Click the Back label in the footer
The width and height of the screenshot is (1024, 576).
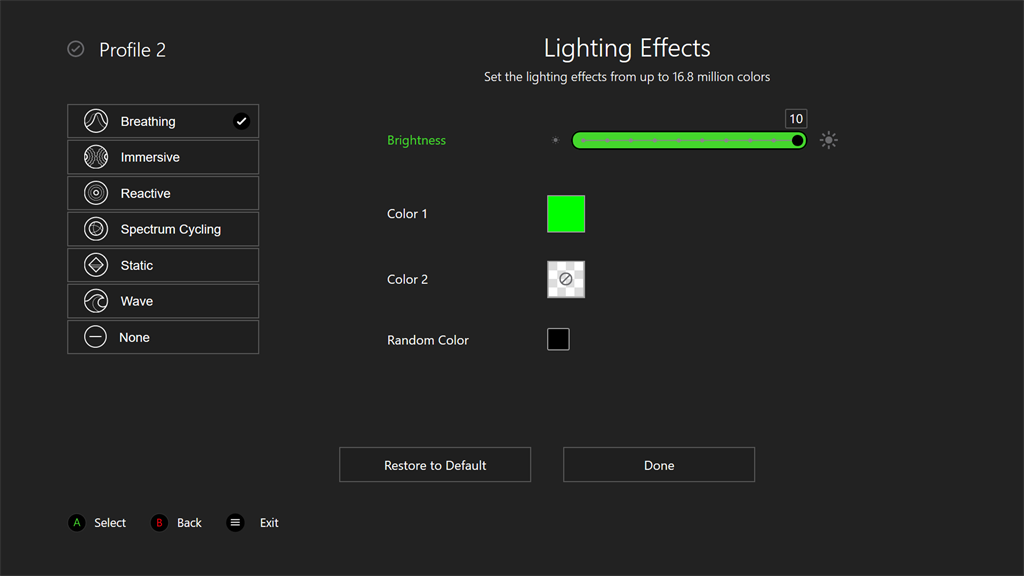click(189, 522)
